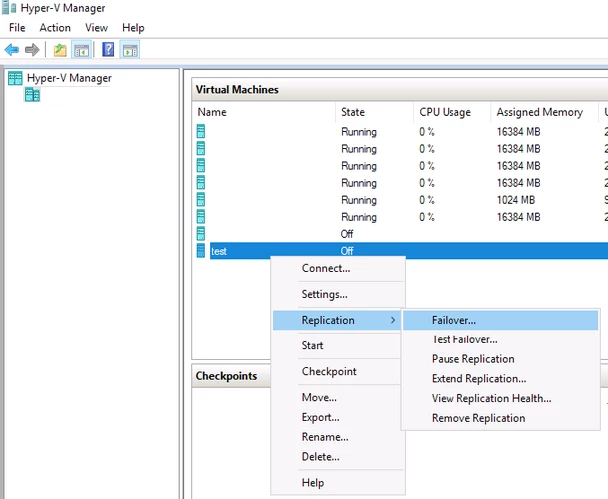Choose Rename... from the context menu
This screenshot has height=499, width=608.
[x=325, y=437]
